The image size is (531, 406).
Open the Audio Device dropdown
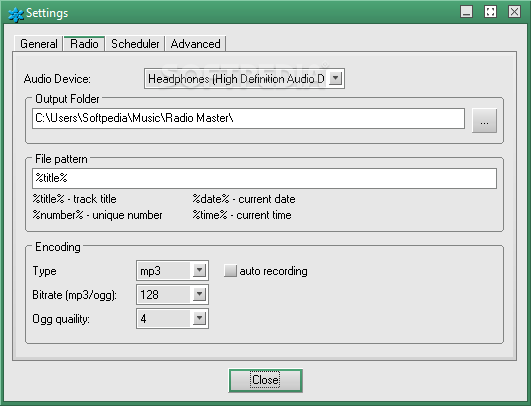tap(244, 79)
